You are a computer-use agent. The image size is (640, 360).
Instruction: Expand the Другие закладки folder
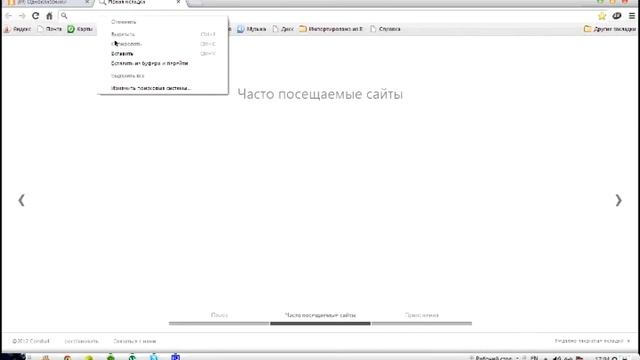[610, 29]
